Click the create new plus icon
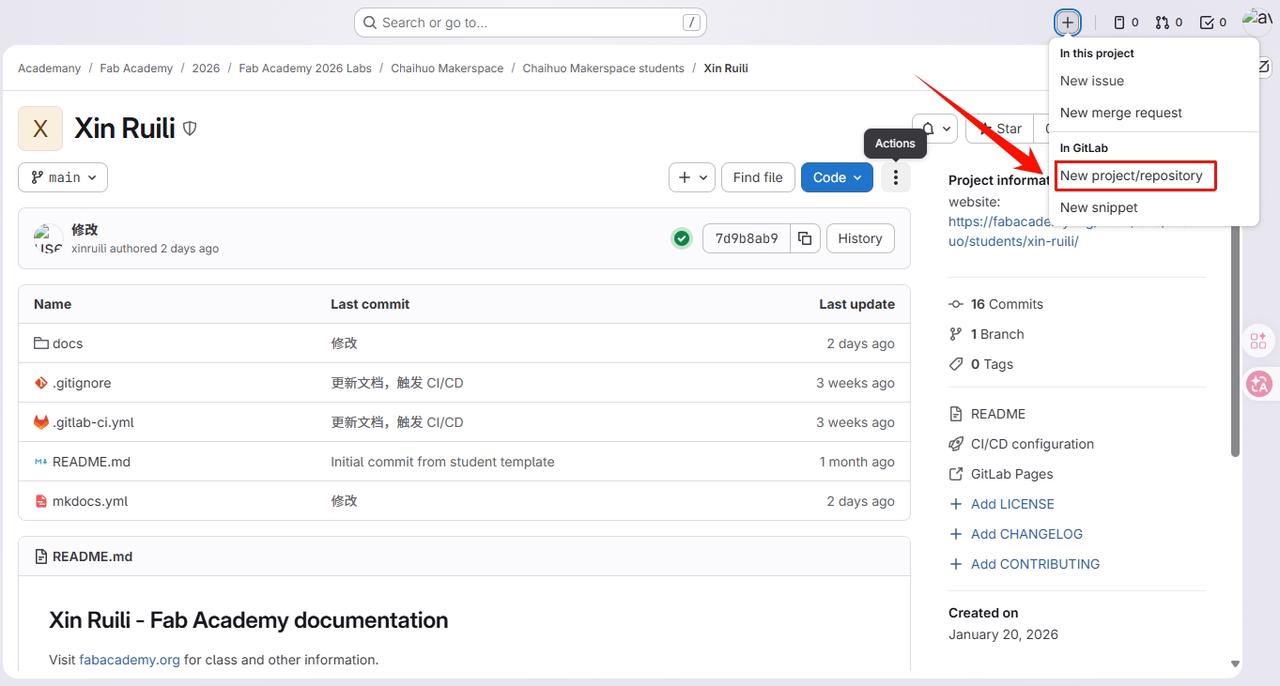Screen dimensions: 1280x686 click(1068, 22)
